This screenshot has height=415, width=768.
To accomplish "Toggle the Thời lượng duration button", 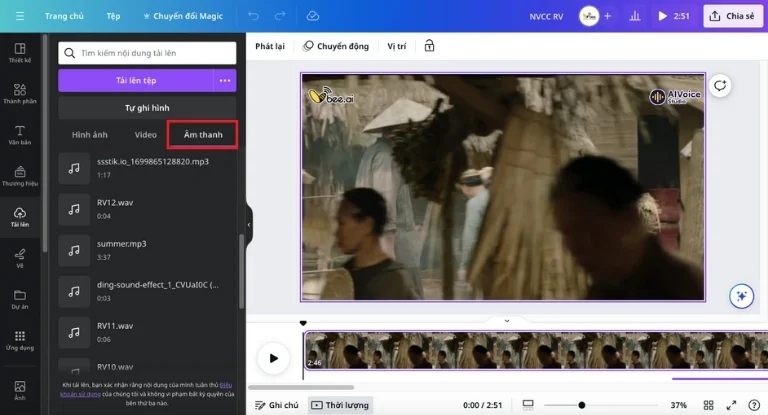I will click(x=340, y=405).
